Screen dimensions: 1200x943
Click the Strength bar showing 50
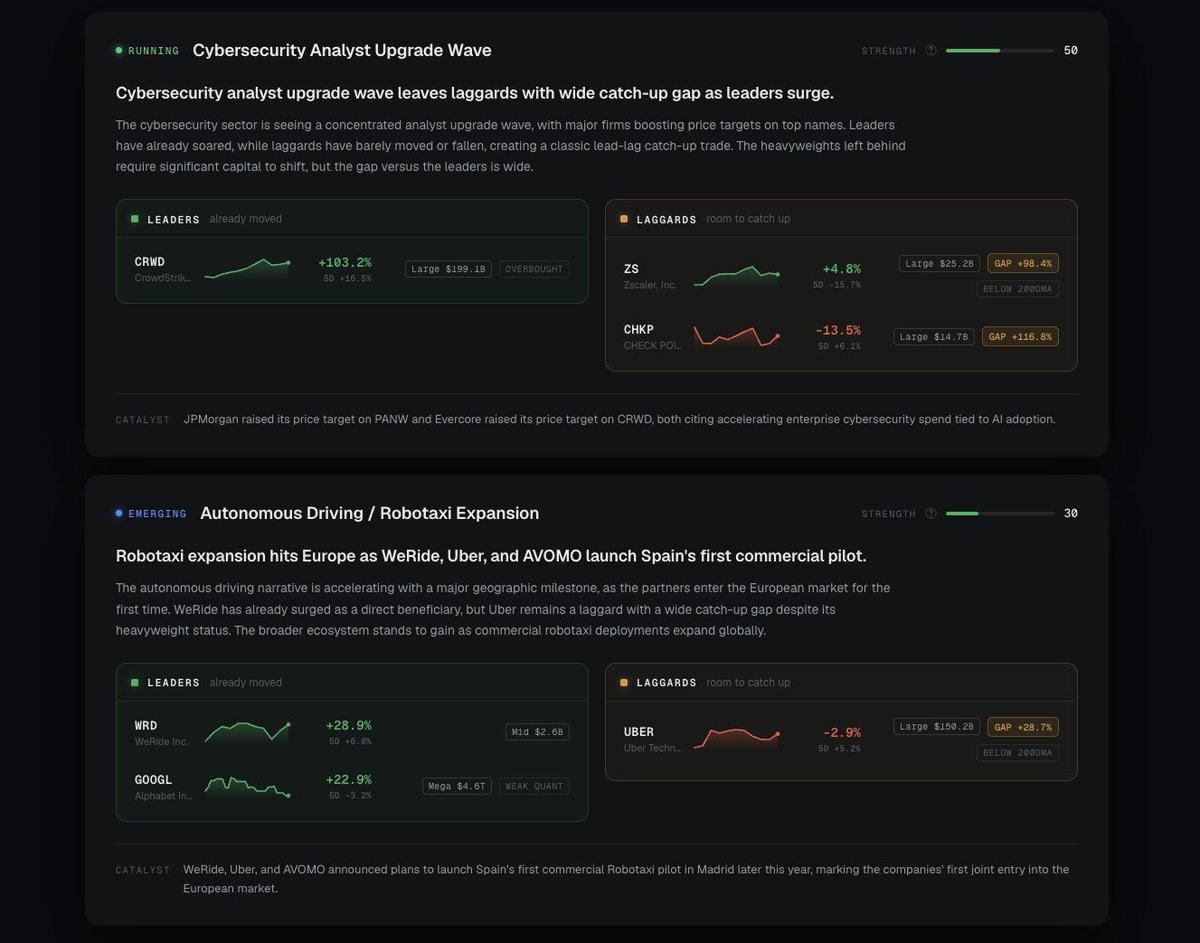(1000, 50)
